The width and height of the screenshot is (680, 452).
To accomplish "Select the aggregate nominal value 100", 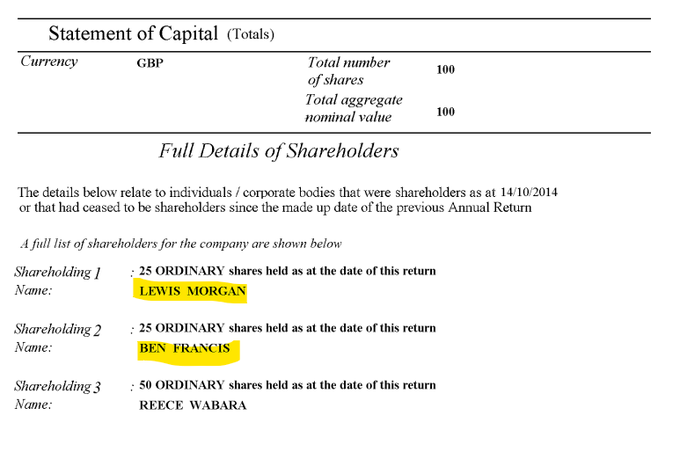I will click(x=445, y=112).
